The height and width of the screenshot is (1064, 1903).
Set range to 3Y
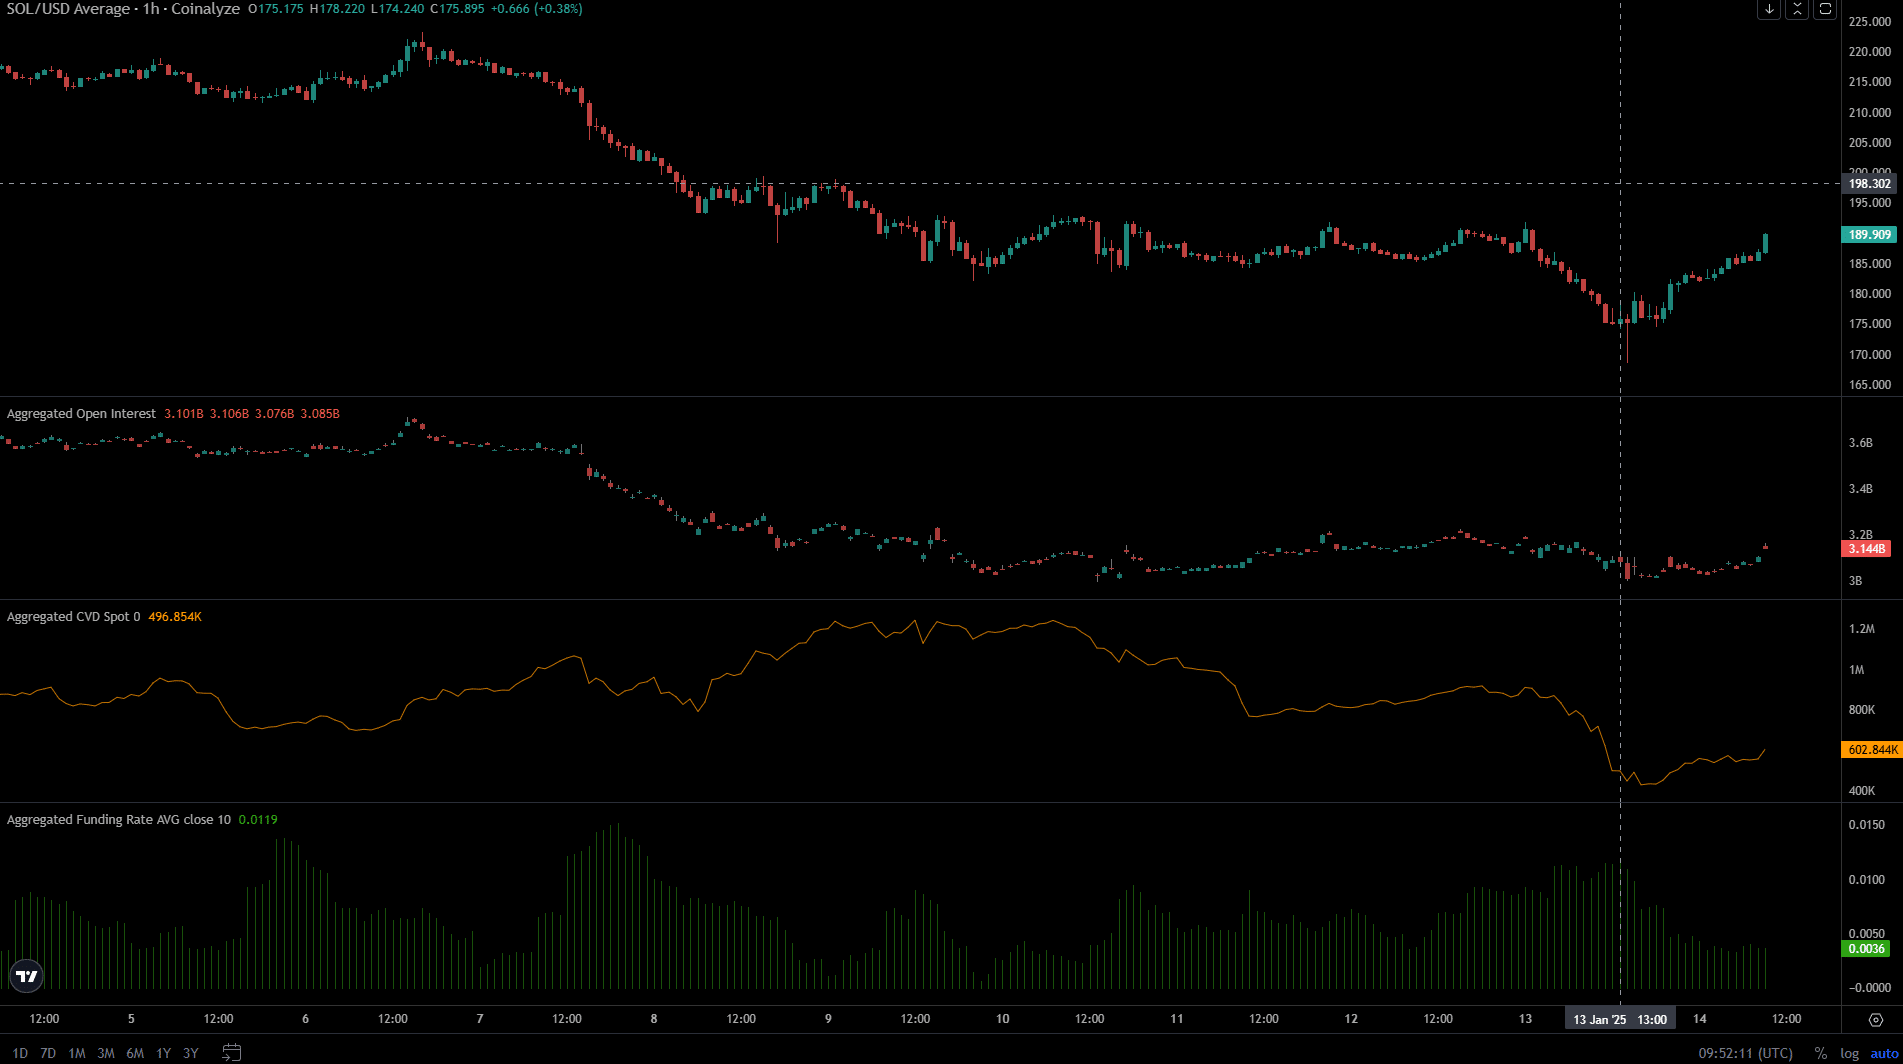pyautogui.click(x=191, y=1053)
